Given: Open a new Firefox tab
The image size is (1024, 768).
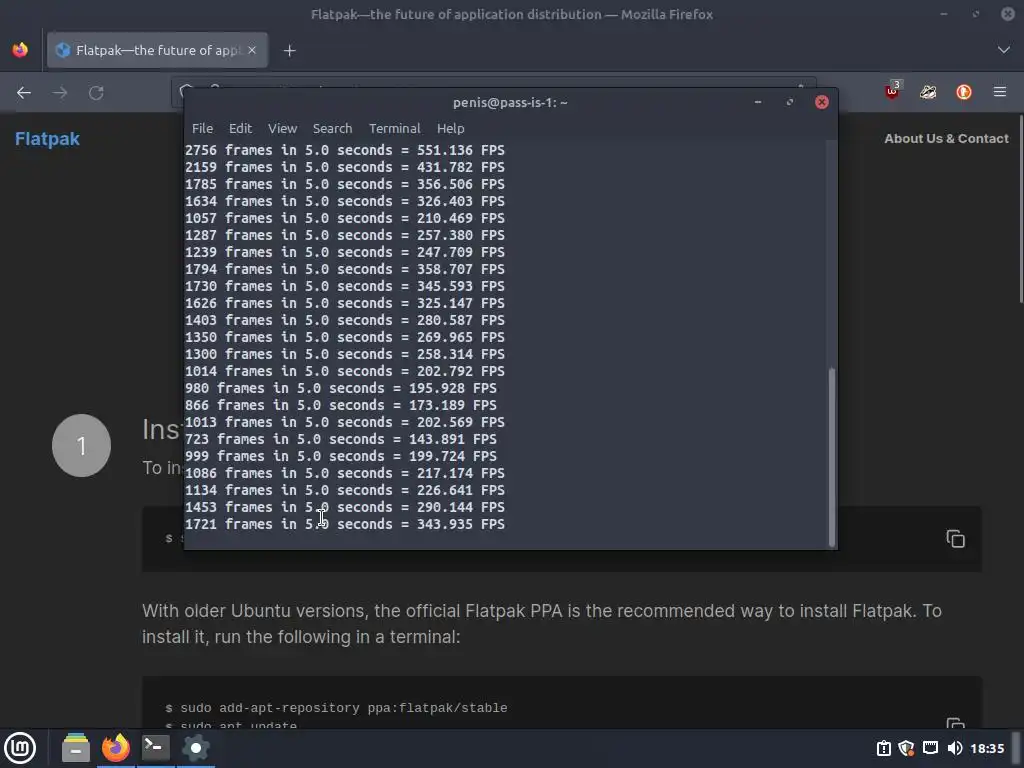Looking at the screenshot, I should pyautogui.click(x=289, y=51).
